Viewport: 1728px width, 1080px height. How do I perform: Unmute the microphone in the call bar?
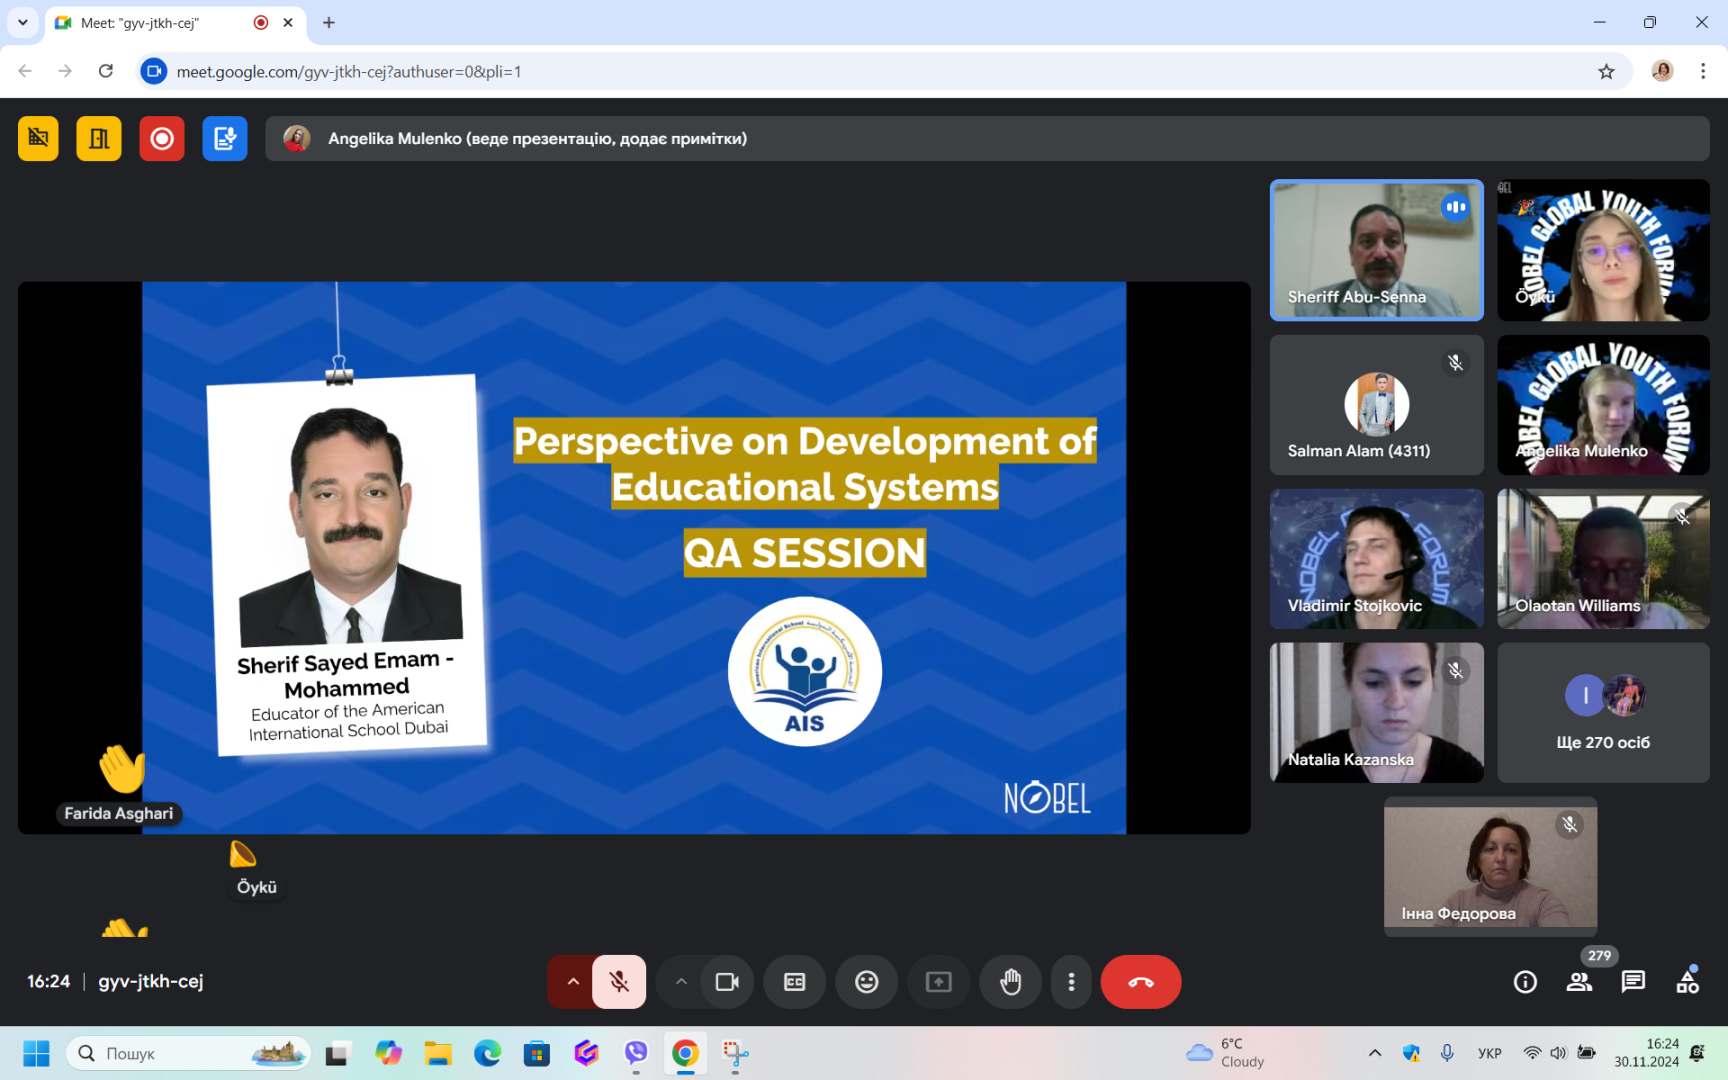pyautogui.click(x=619, y=982)
